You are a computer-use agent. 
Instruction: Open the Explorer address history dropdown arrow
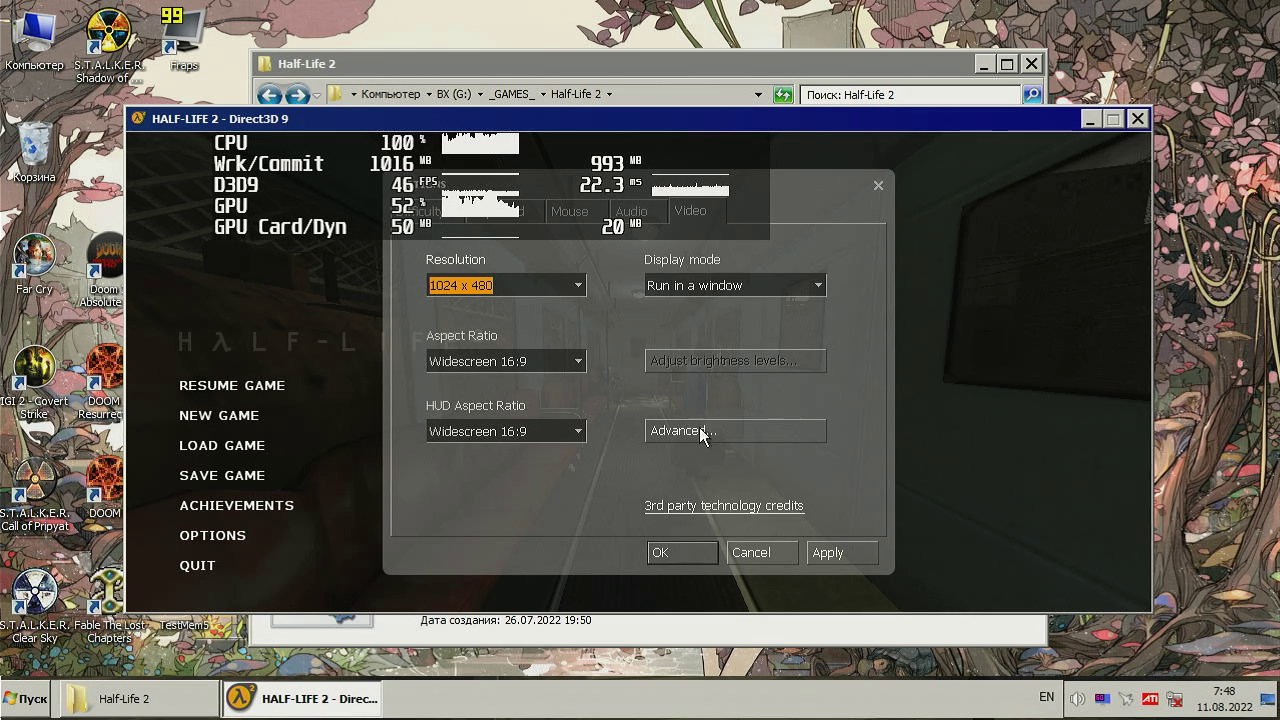point(758,94)
